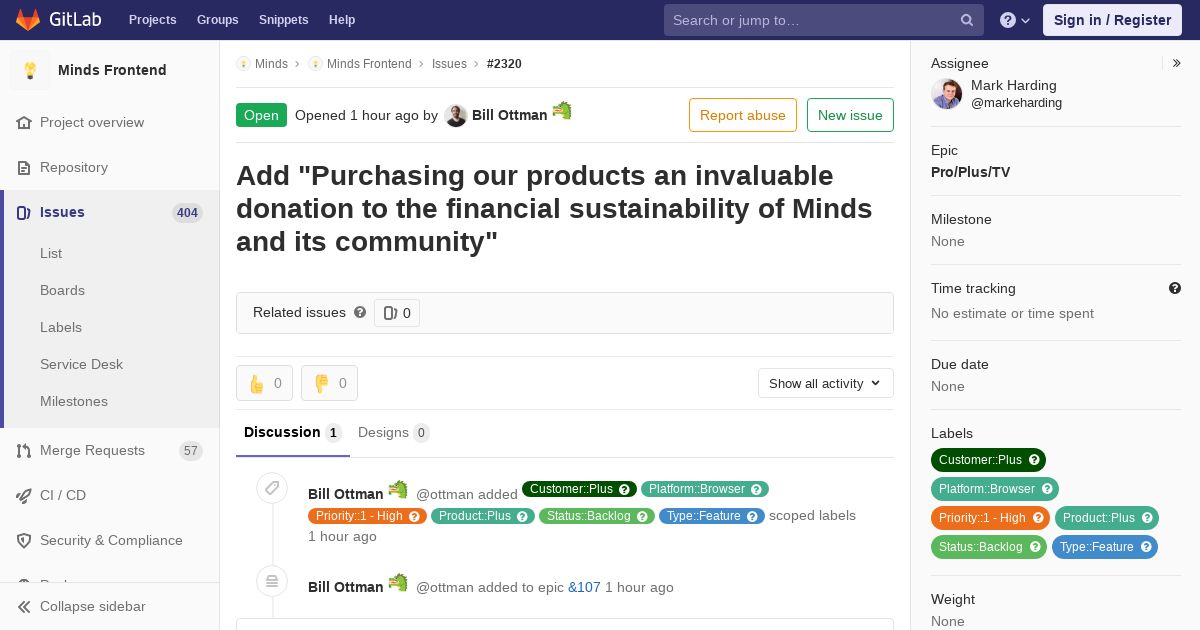
Task: Click Minds Frontend project avatar in sidebar
Action: tap(30, 70)
